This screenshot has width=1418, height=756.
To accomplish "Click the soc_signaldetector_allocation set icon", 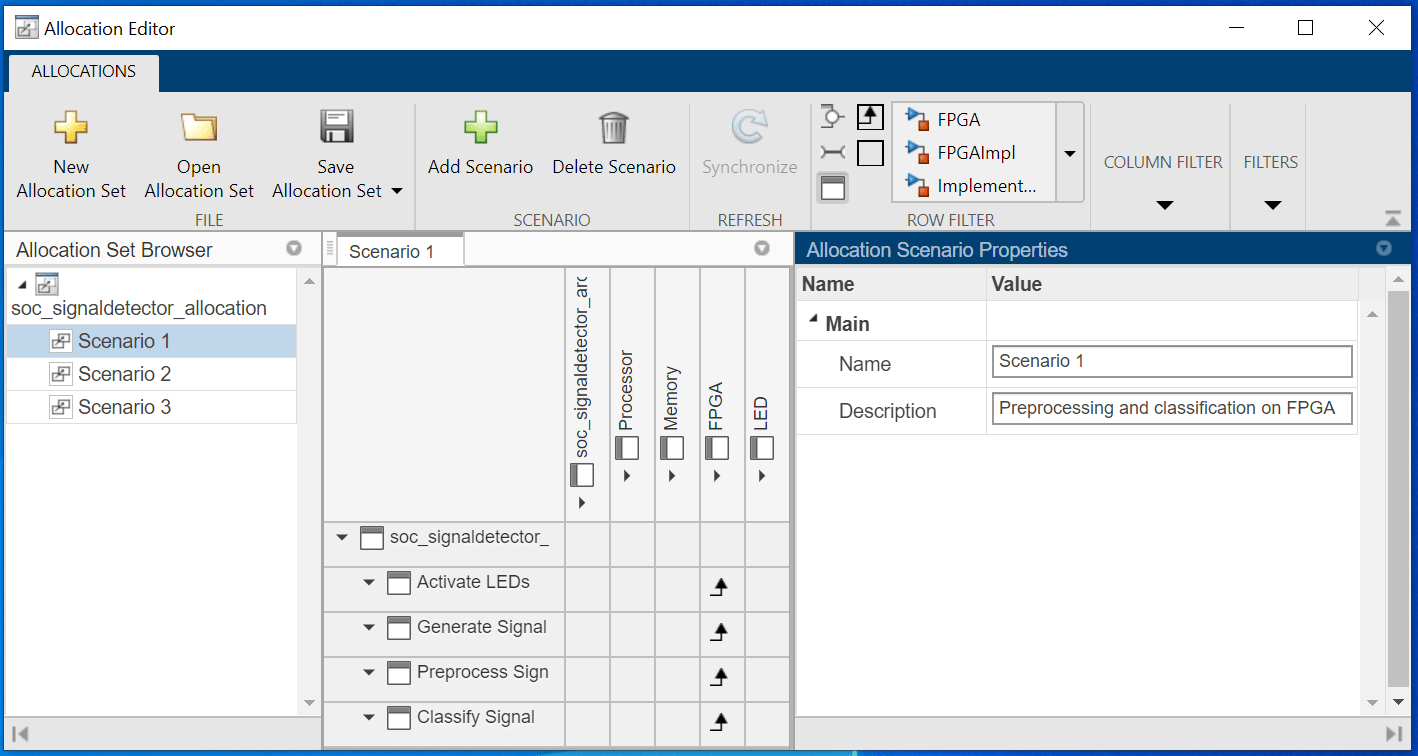I will pos(46,284).
